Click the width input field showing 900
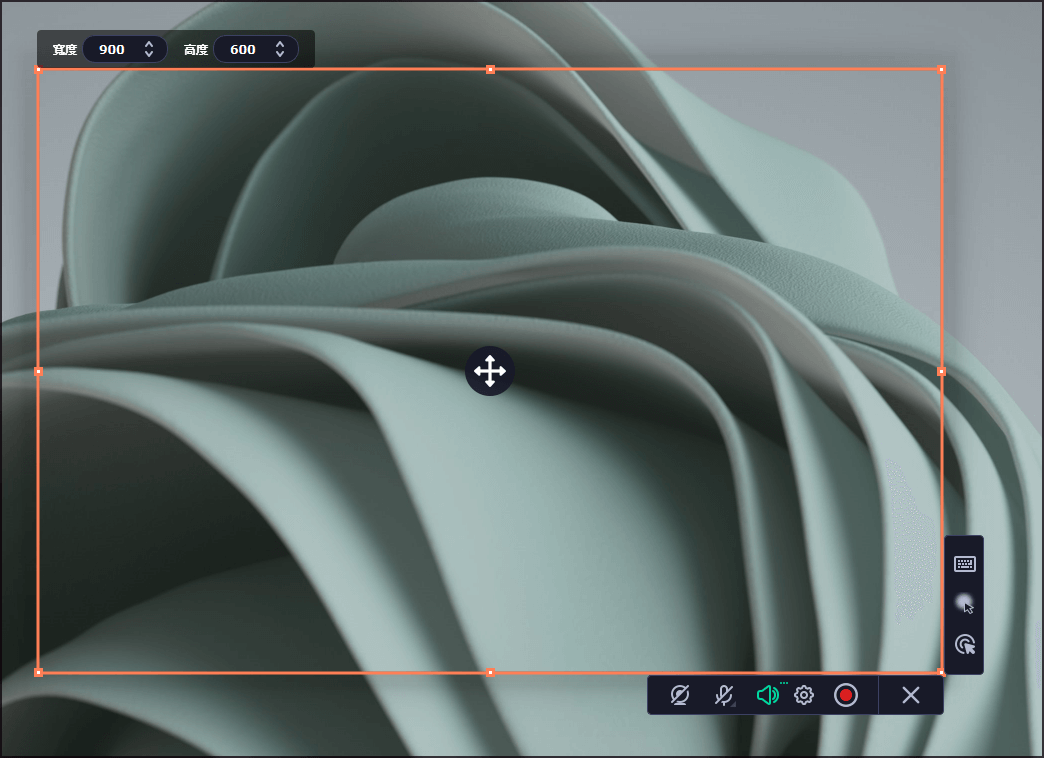Viewport: 1044px width, 758px height. pyautogui.click(x=113, y=49)
